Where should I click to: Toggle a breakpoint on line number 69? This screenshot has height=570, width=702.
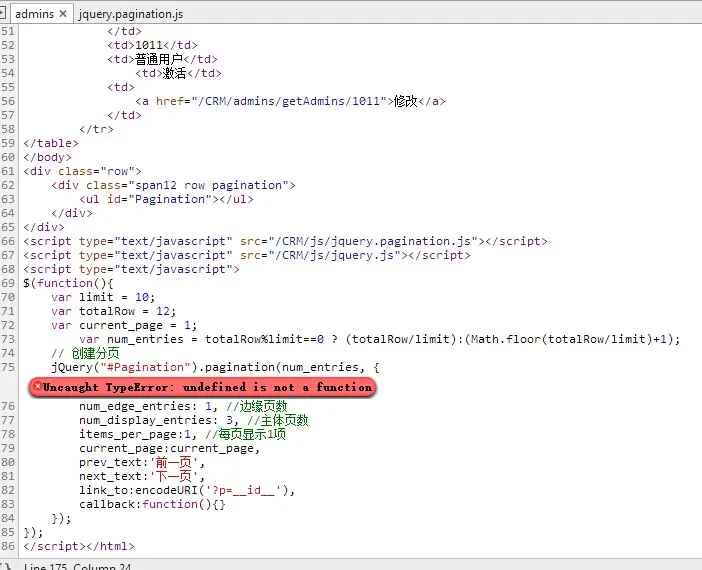coord(8,283)
